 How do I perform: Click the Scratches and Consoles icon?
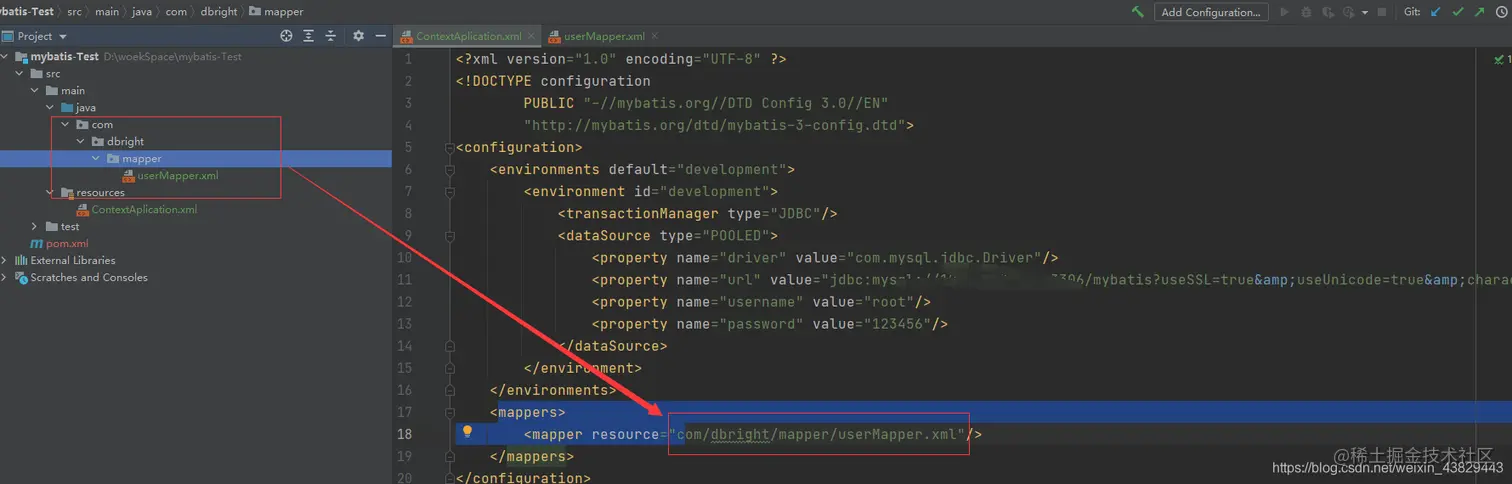21,278
